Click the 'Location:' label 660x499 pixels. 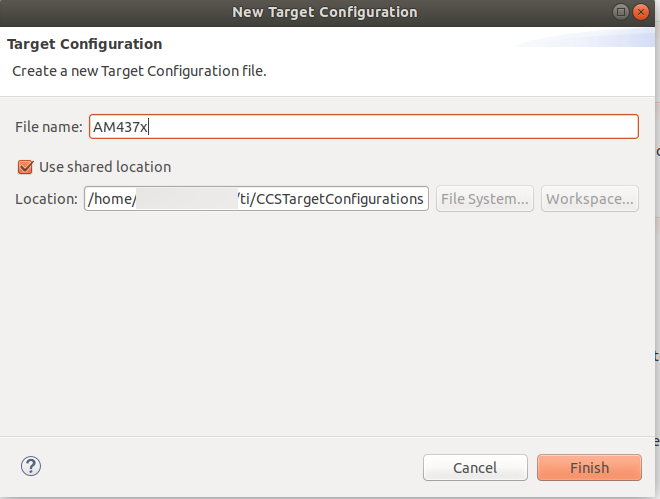click(46, 198)
